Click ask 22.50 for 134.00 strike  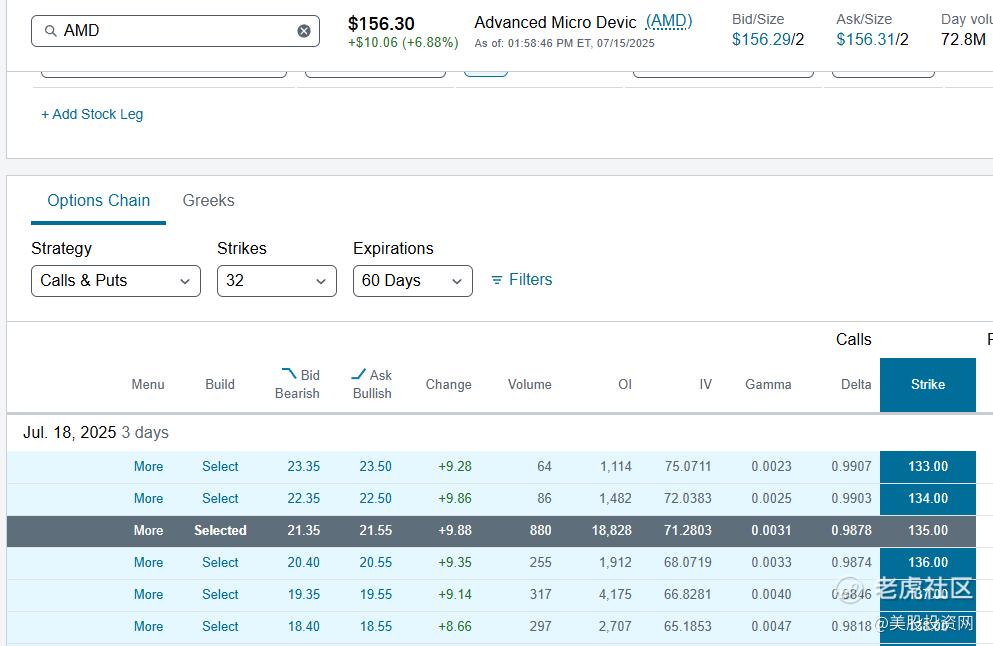(376, 498)
